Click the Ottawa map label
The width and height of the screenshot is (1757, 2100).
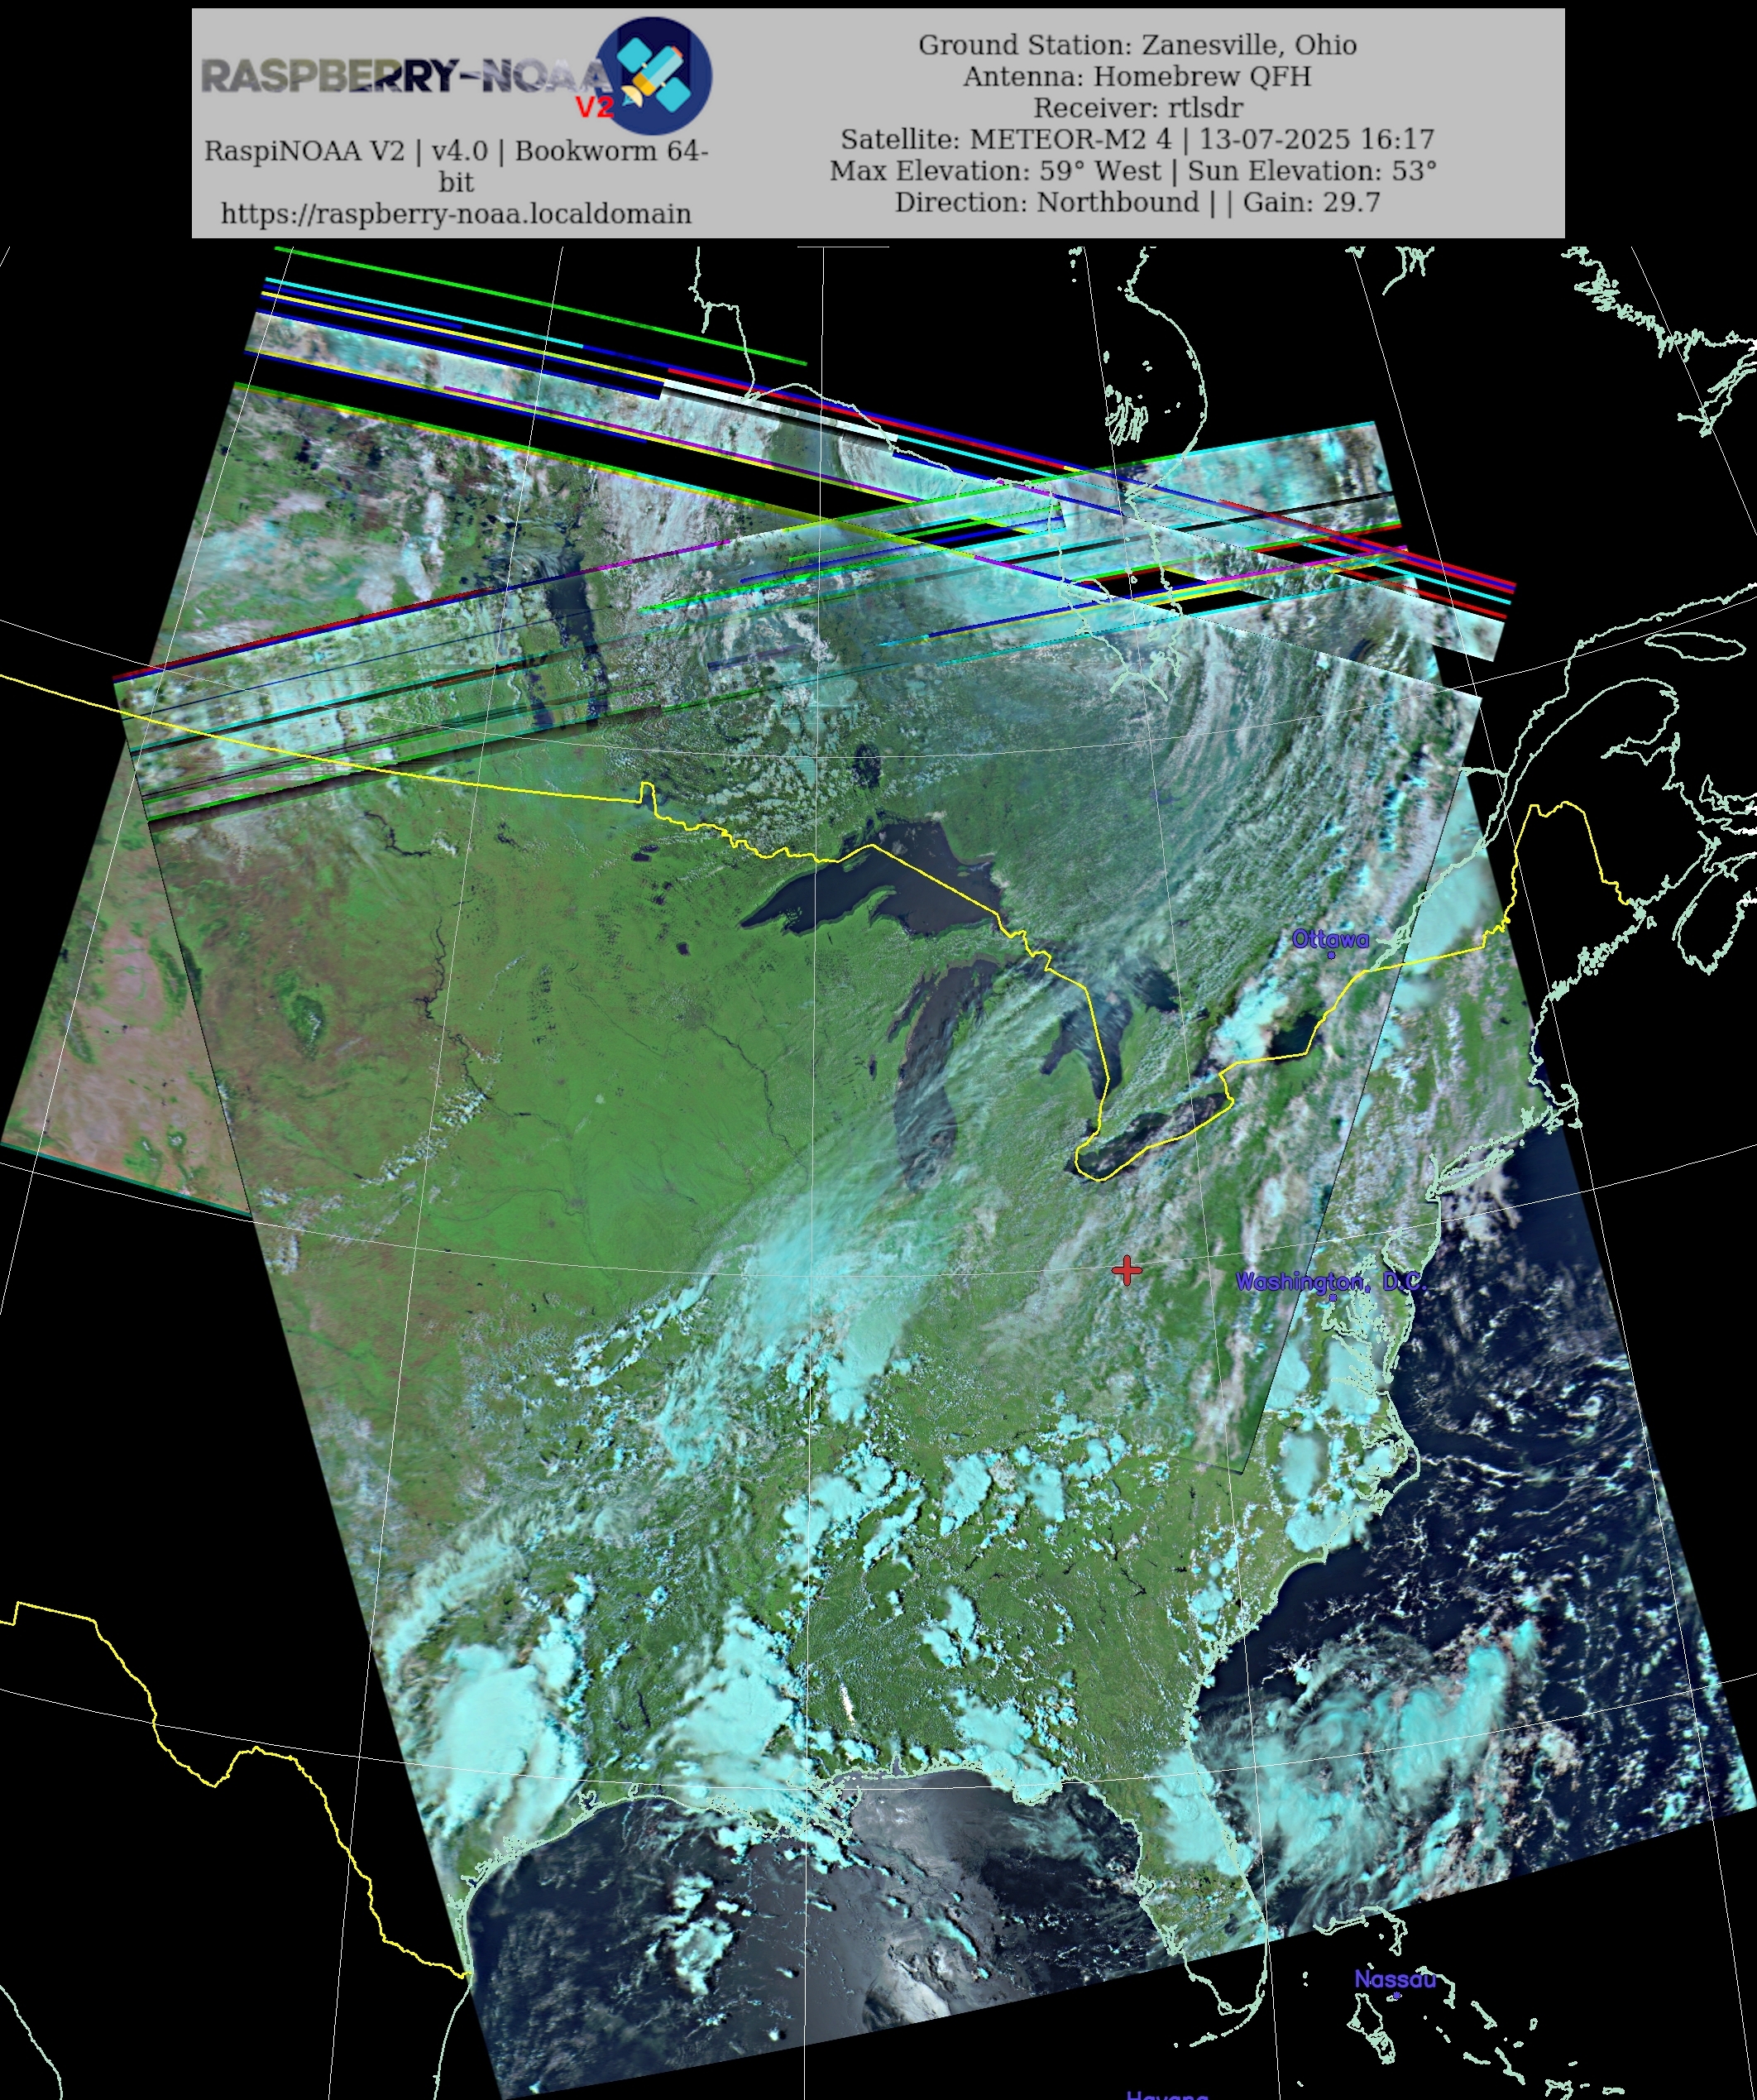point(1330,939)
